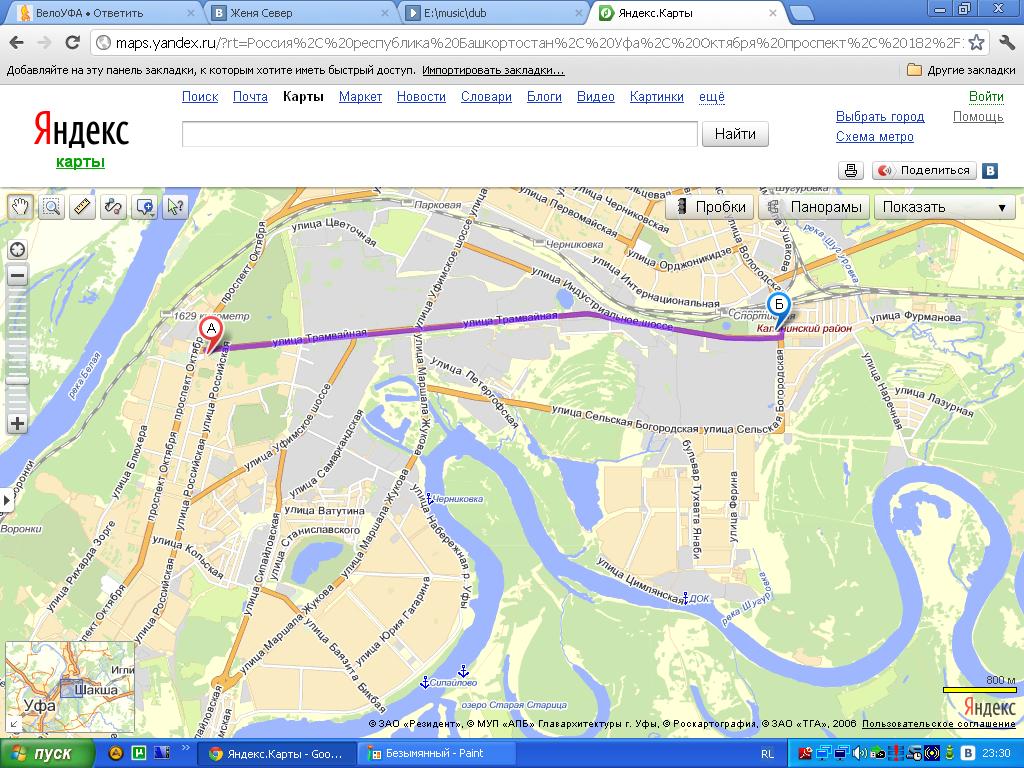Image resolution: width=1024 pixels, height=768 pixels.
Task: Click the Поделиться share button
Action: (x=925, y=170)
